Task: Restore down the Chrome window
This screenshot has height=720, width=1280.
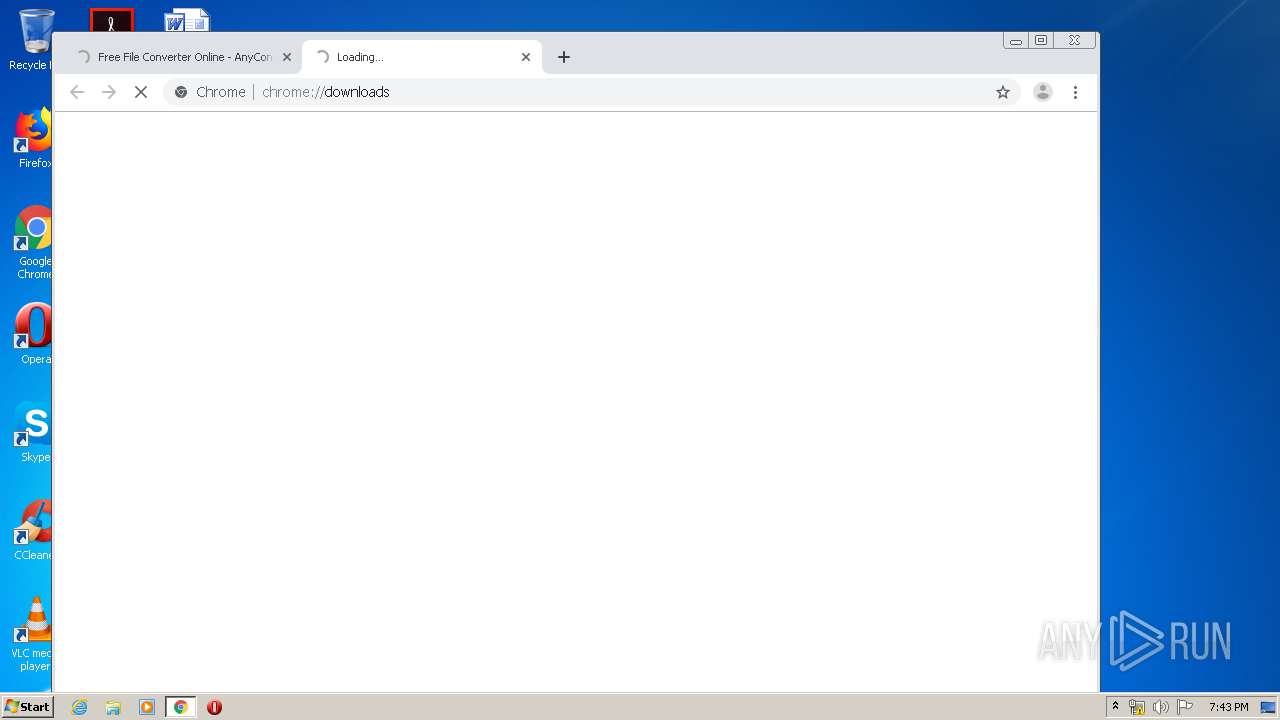Action: pos(1041,41)
